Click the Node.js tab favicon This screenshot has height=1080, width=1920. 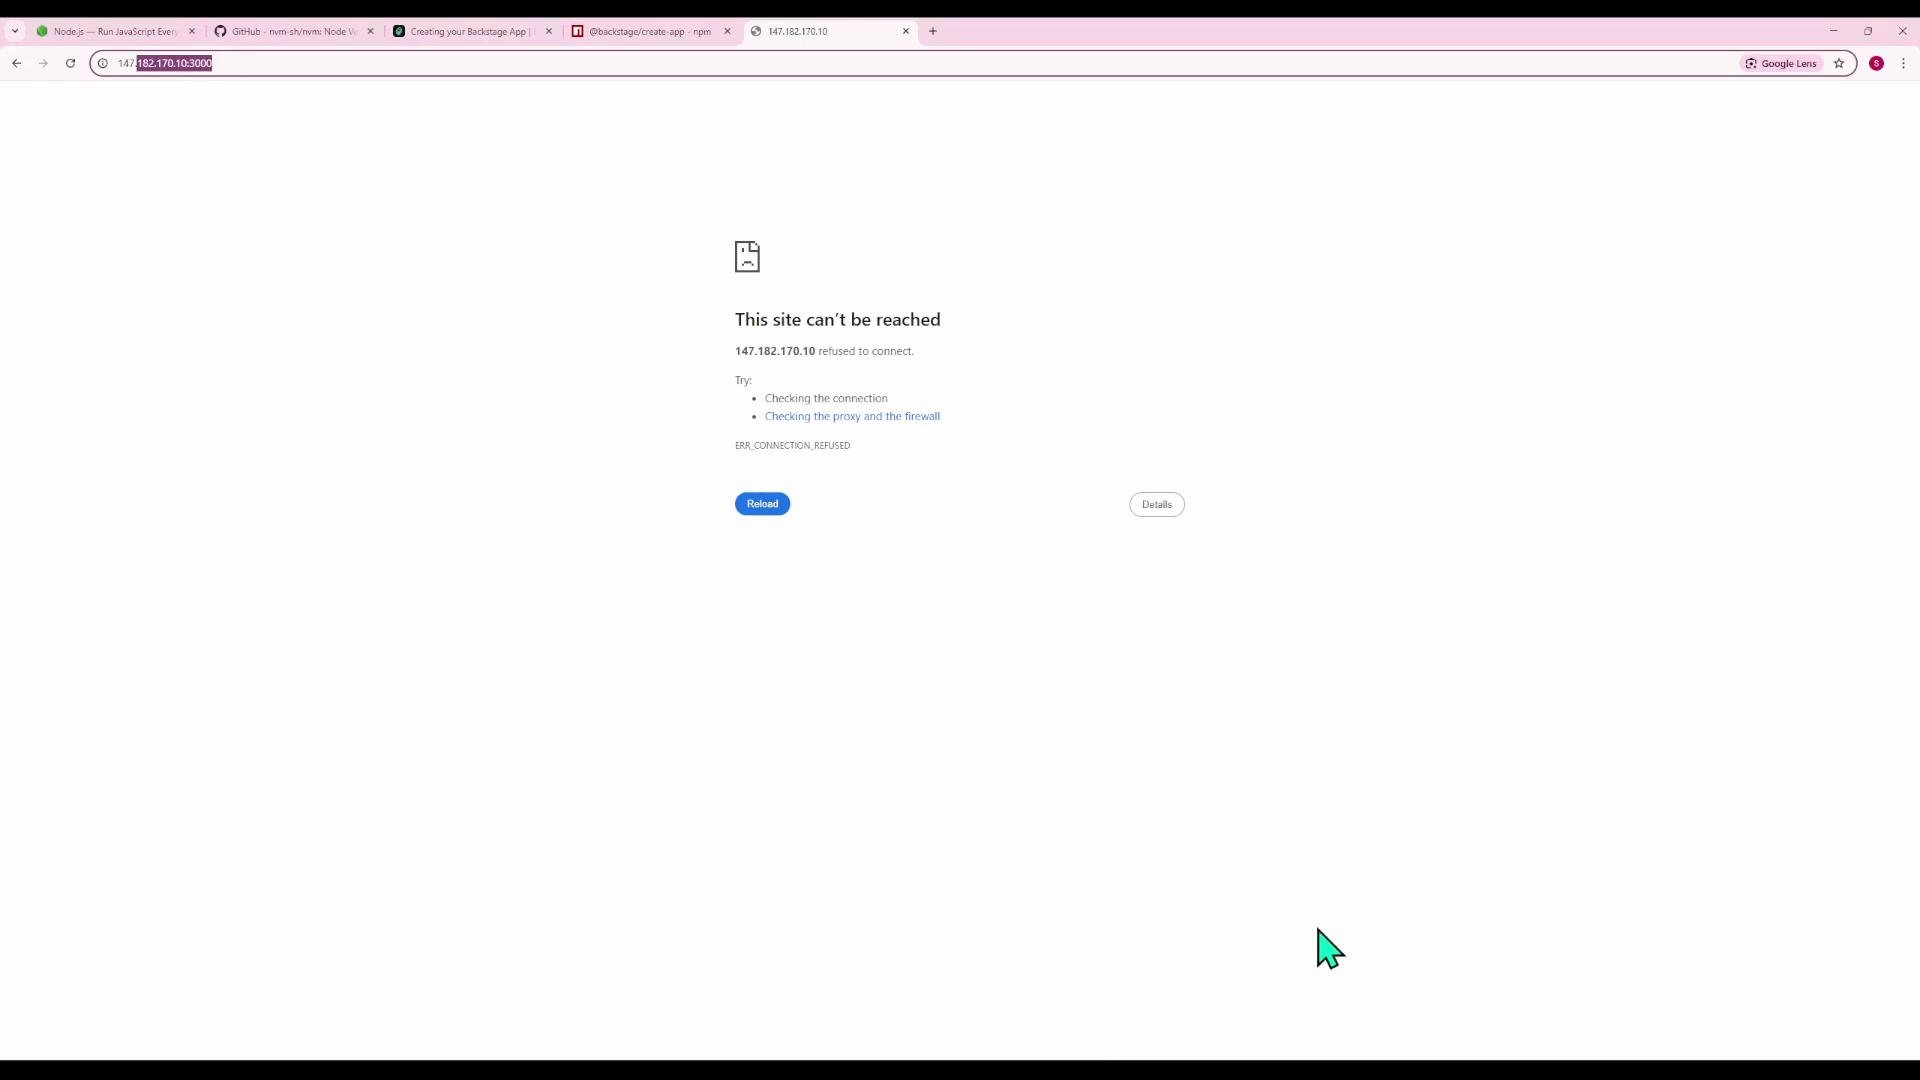42,31
